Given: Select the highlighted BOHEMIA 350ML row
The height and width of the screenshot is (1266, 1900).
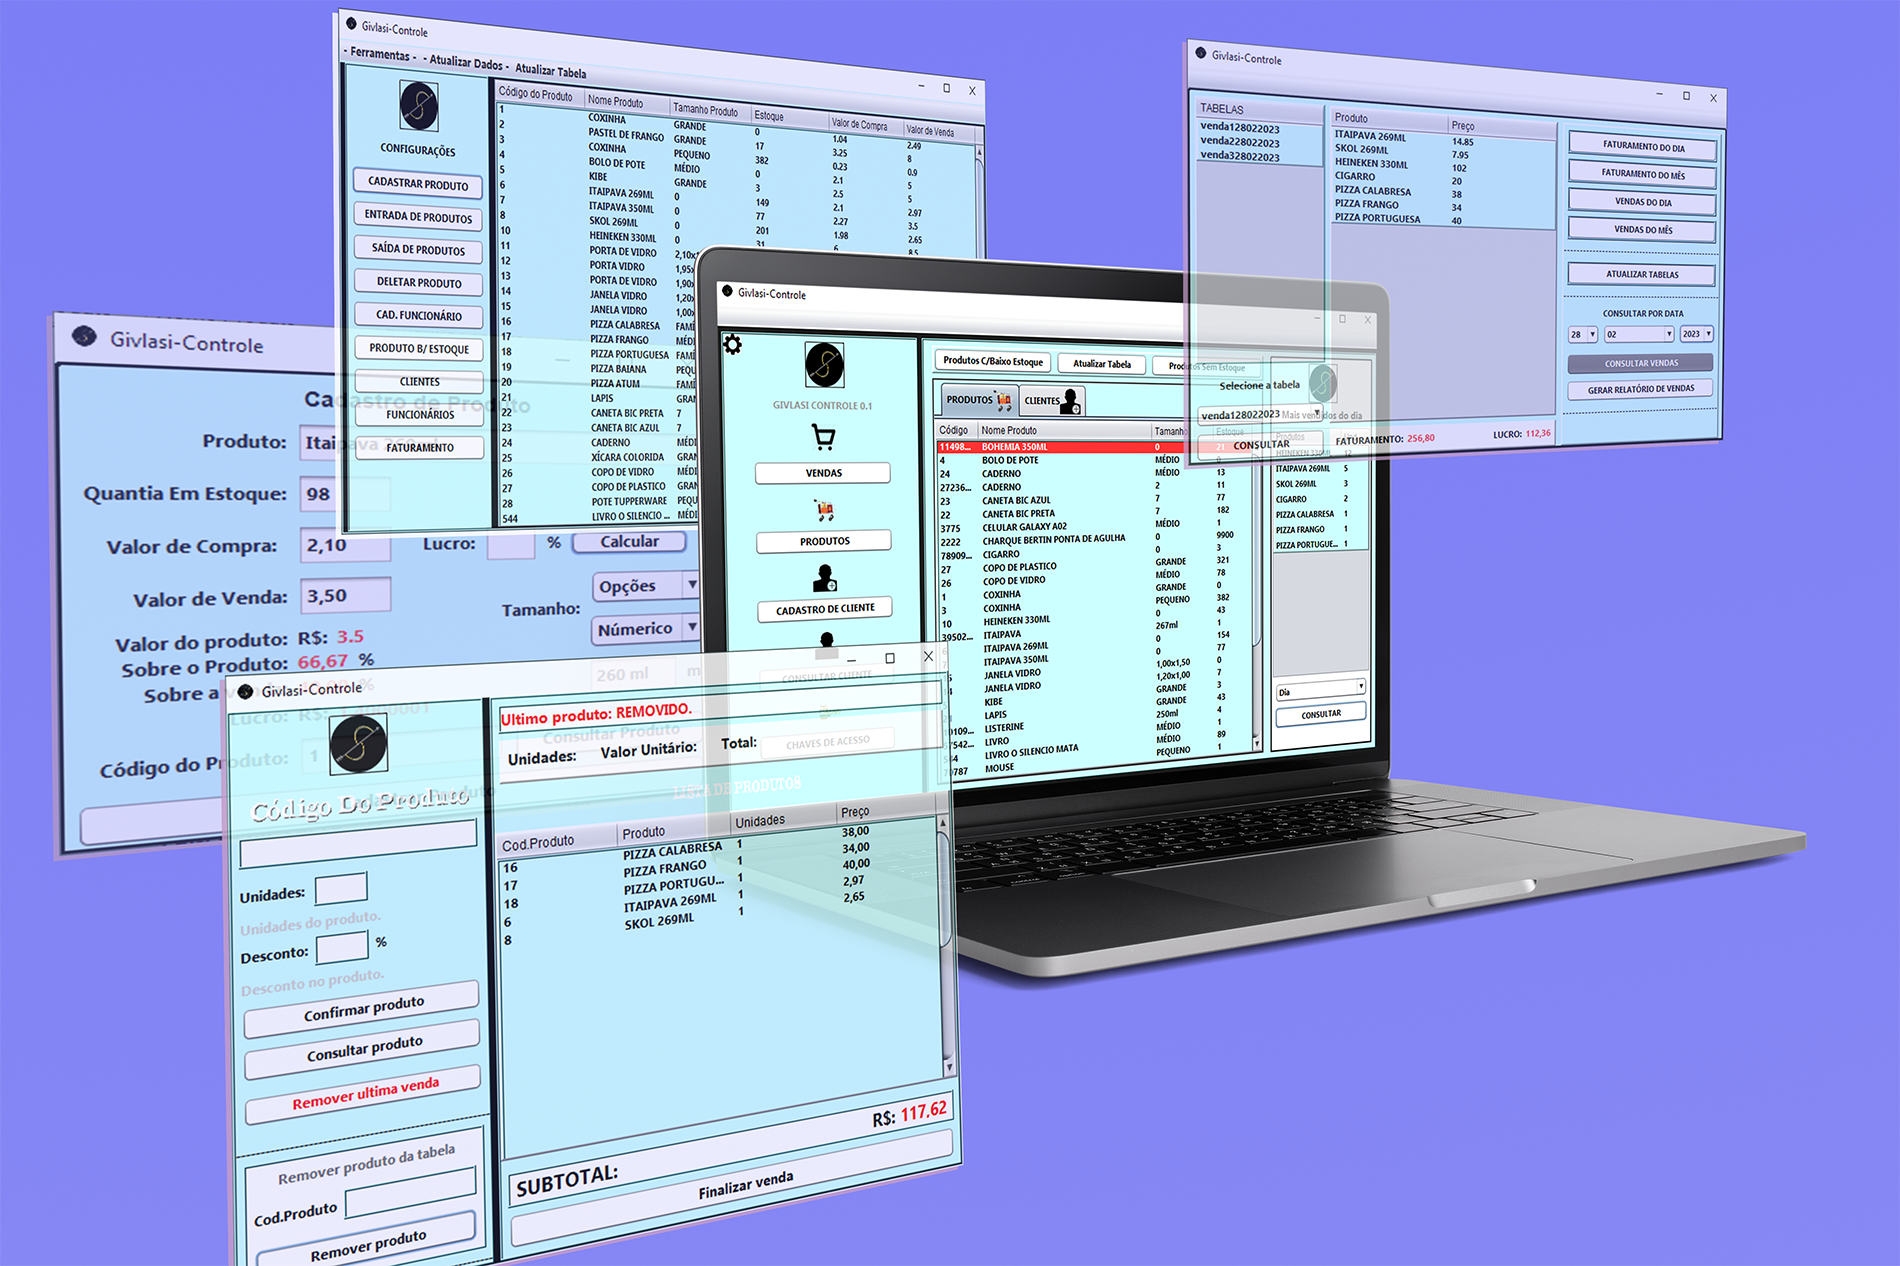Looking at the screenshot, I should [x=1093, y=447].
